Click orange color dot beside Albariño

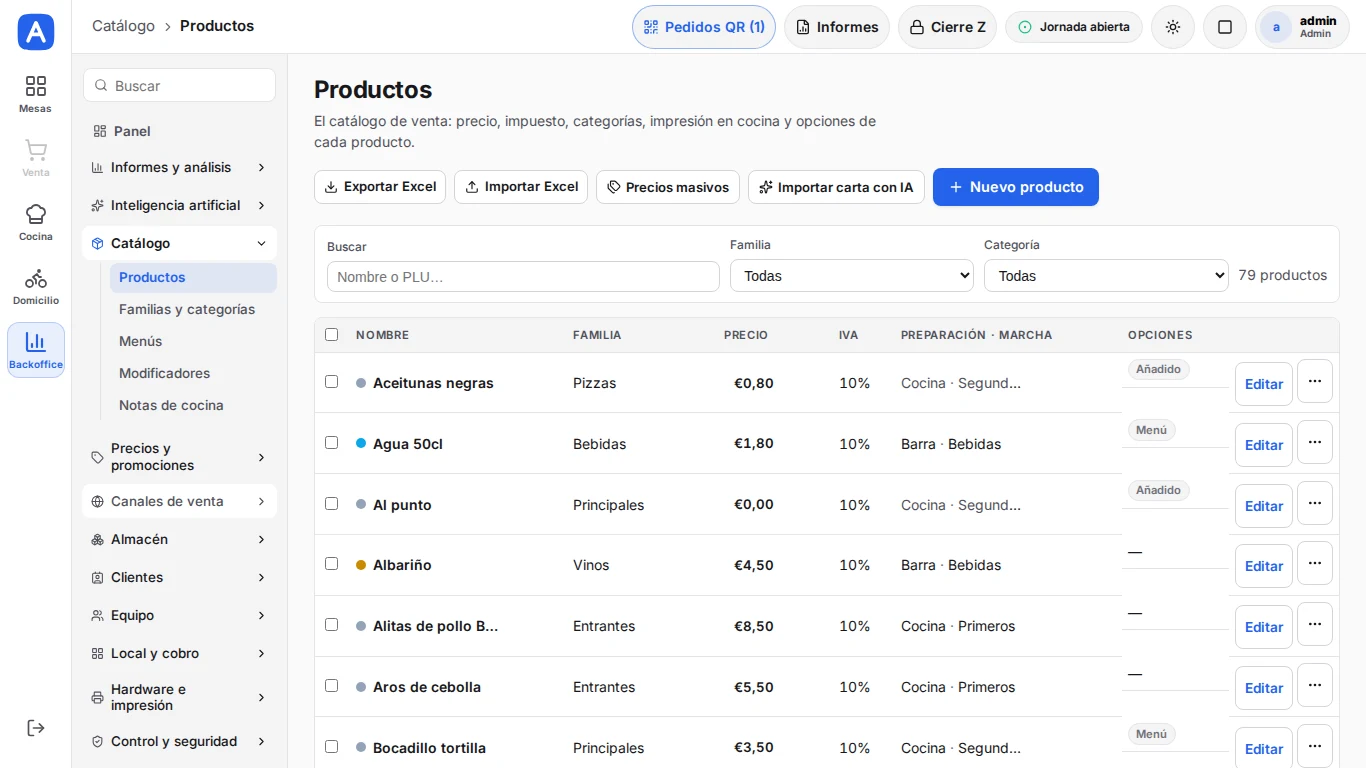(361, 565)
